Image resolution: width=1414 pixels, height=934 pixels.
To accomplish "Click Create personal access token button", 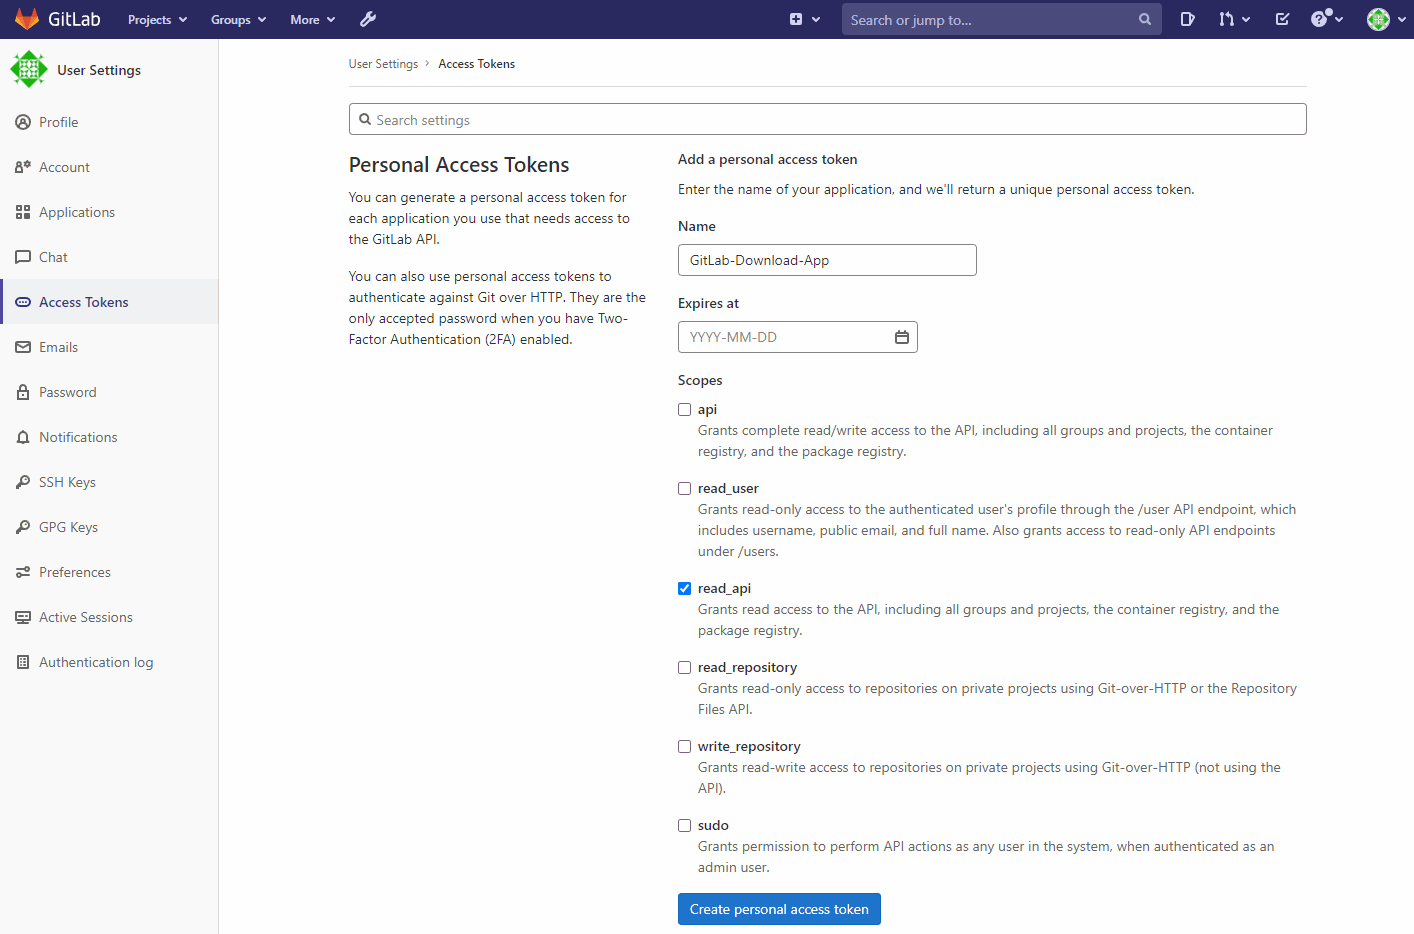I will [x=779, y=909].
